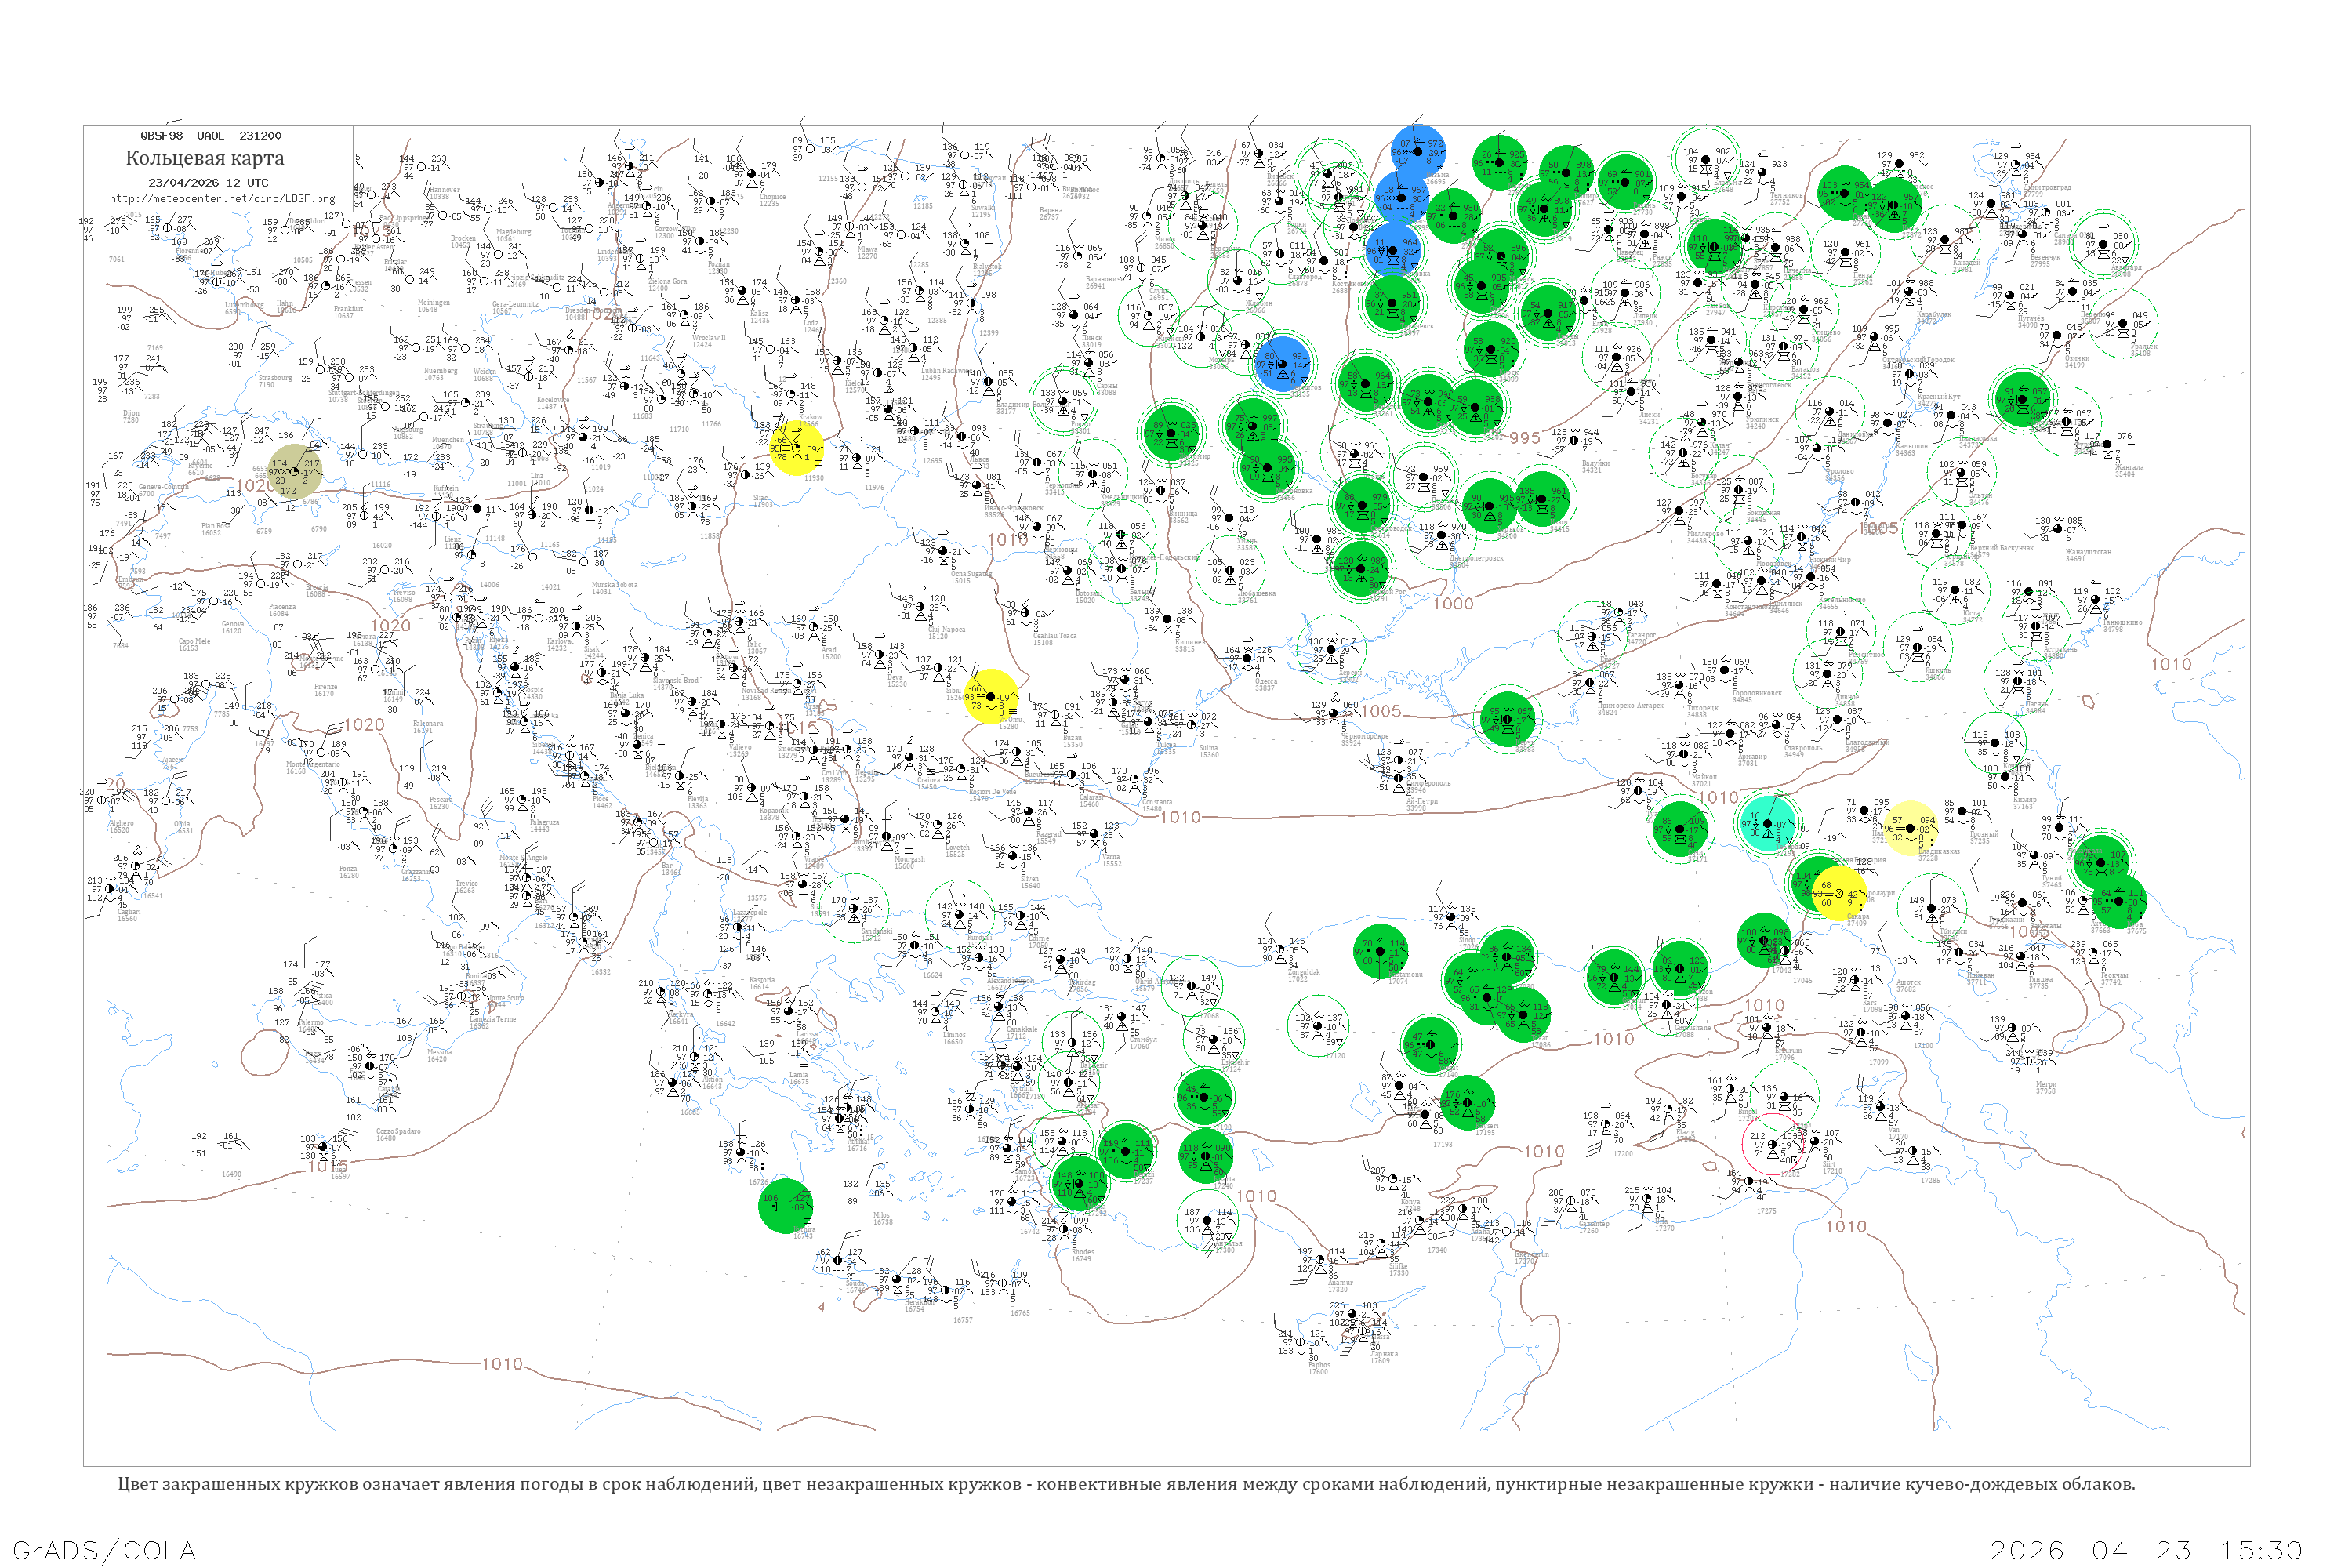This screenshot has height=1568, width=2352.
Task: Click the GrADS/COLA label at bottom left
Action: pyautogui.click(x=104, y=1550)
